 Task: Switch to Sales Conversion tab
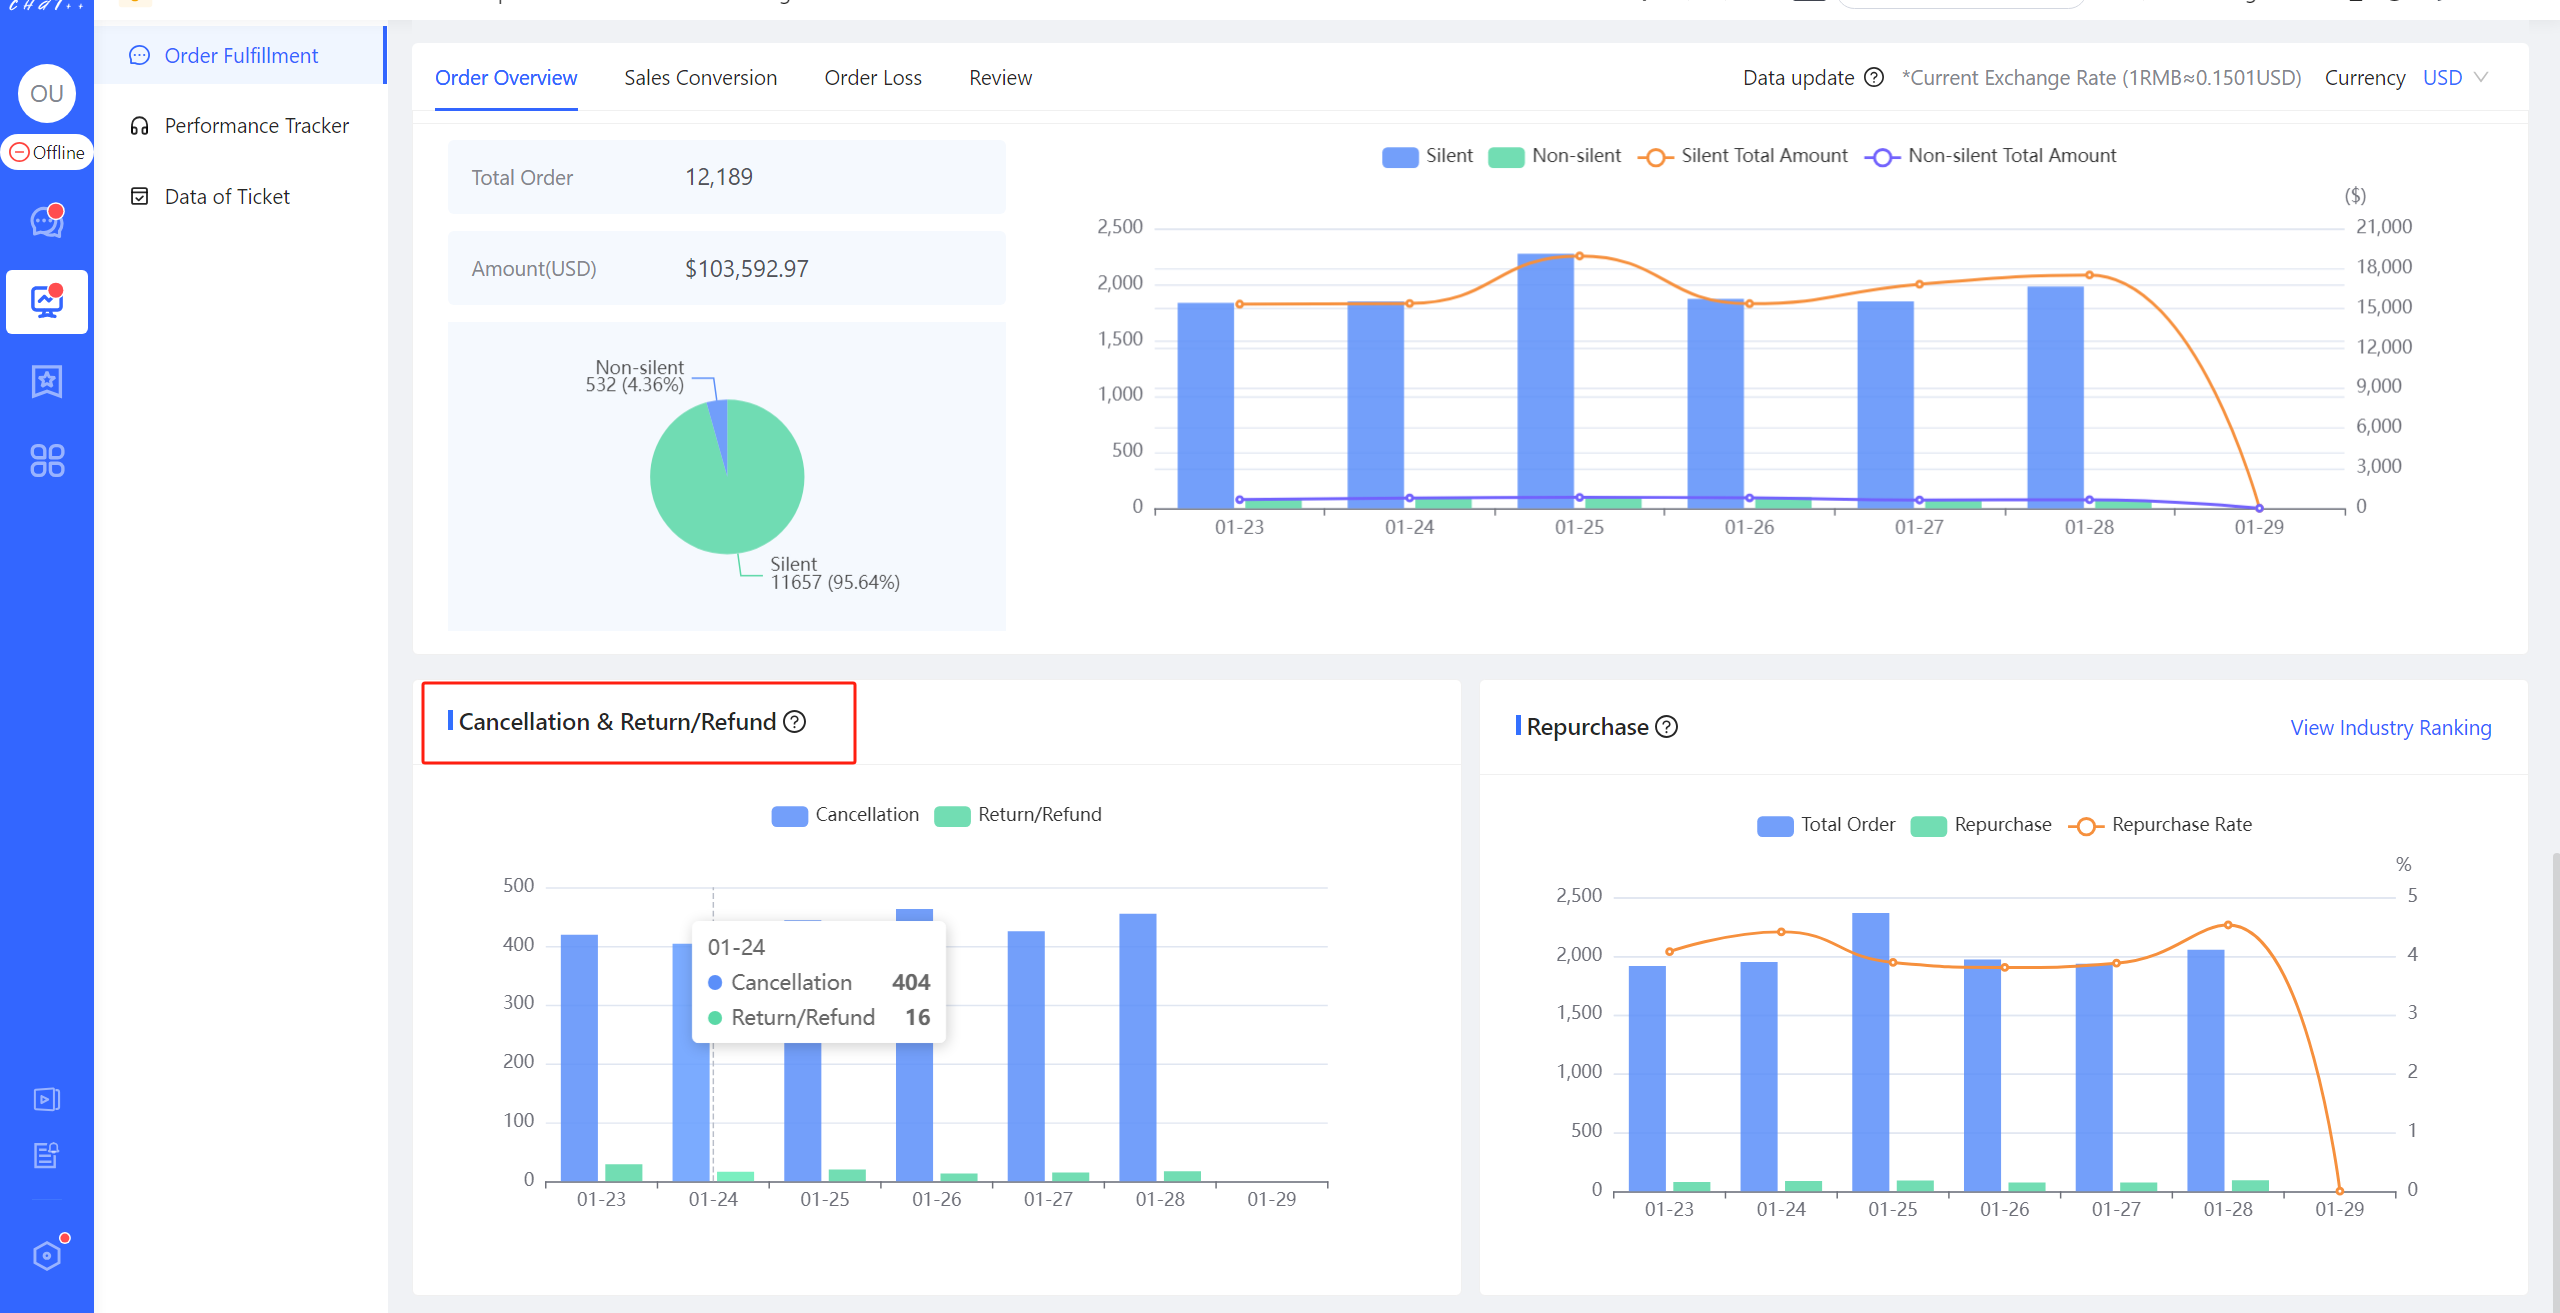700,78
